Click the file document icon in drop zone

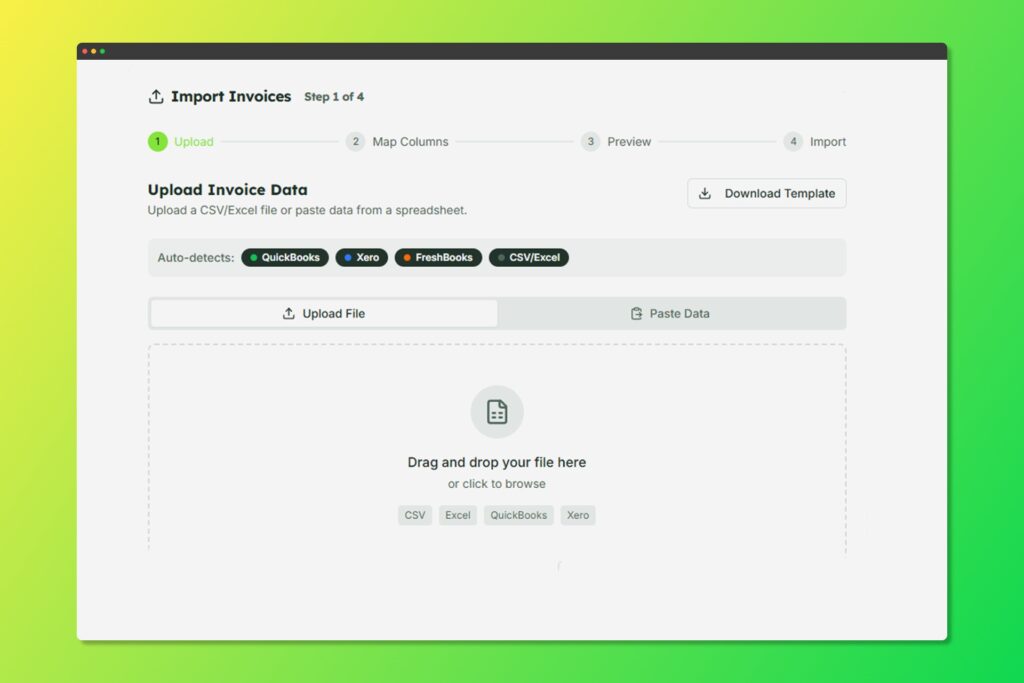(x=497, y=412)
